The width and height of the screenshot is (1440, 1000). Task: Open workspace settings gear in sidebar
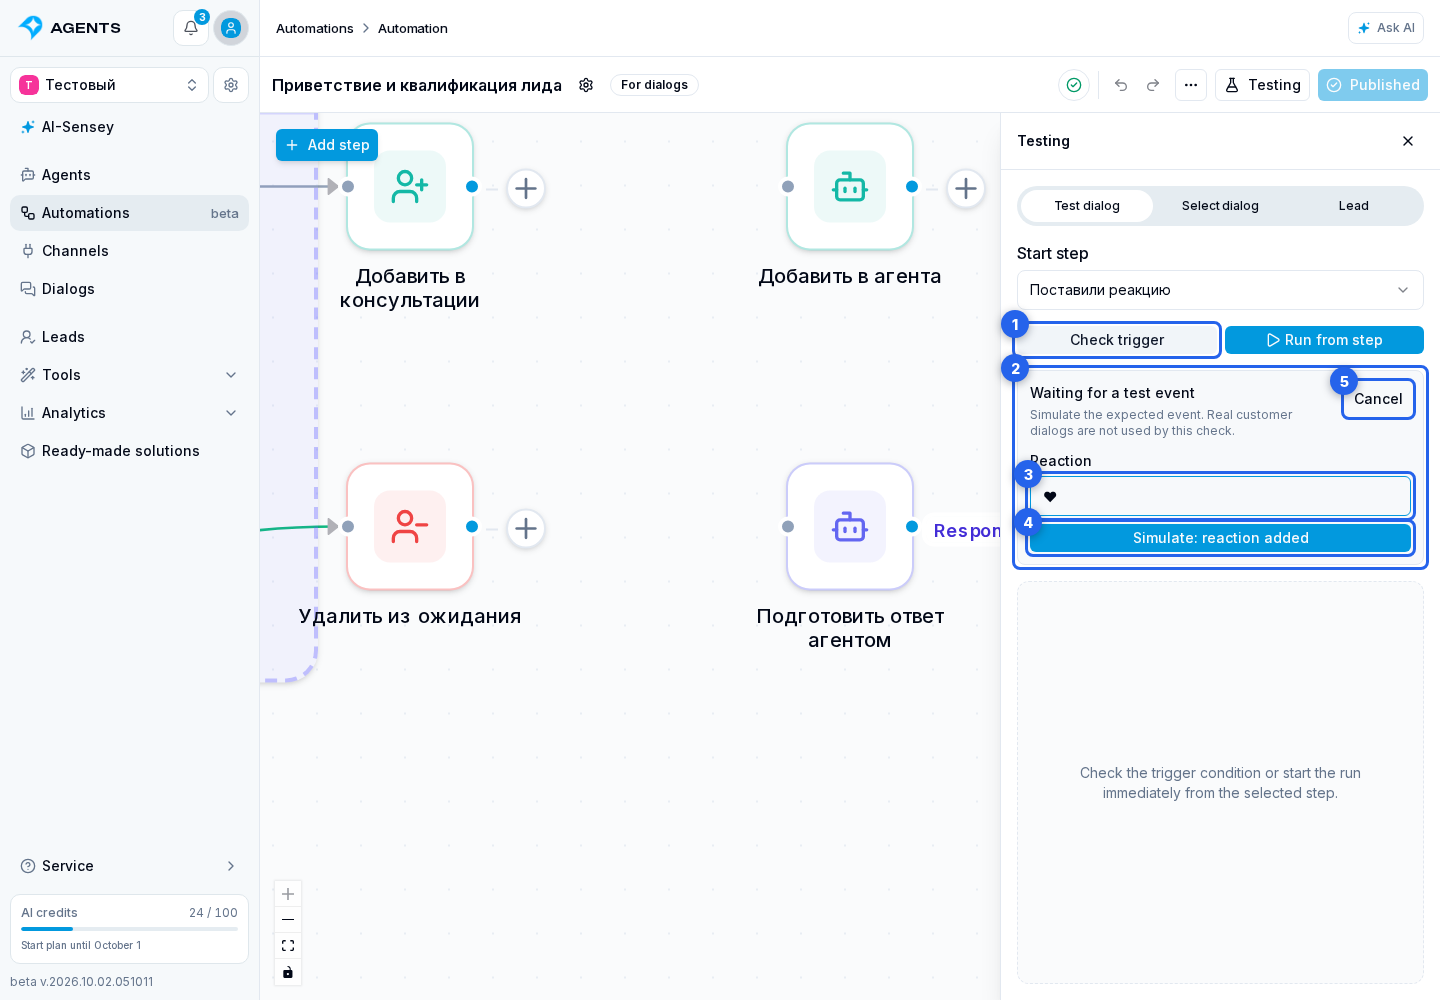coord(231,85)
